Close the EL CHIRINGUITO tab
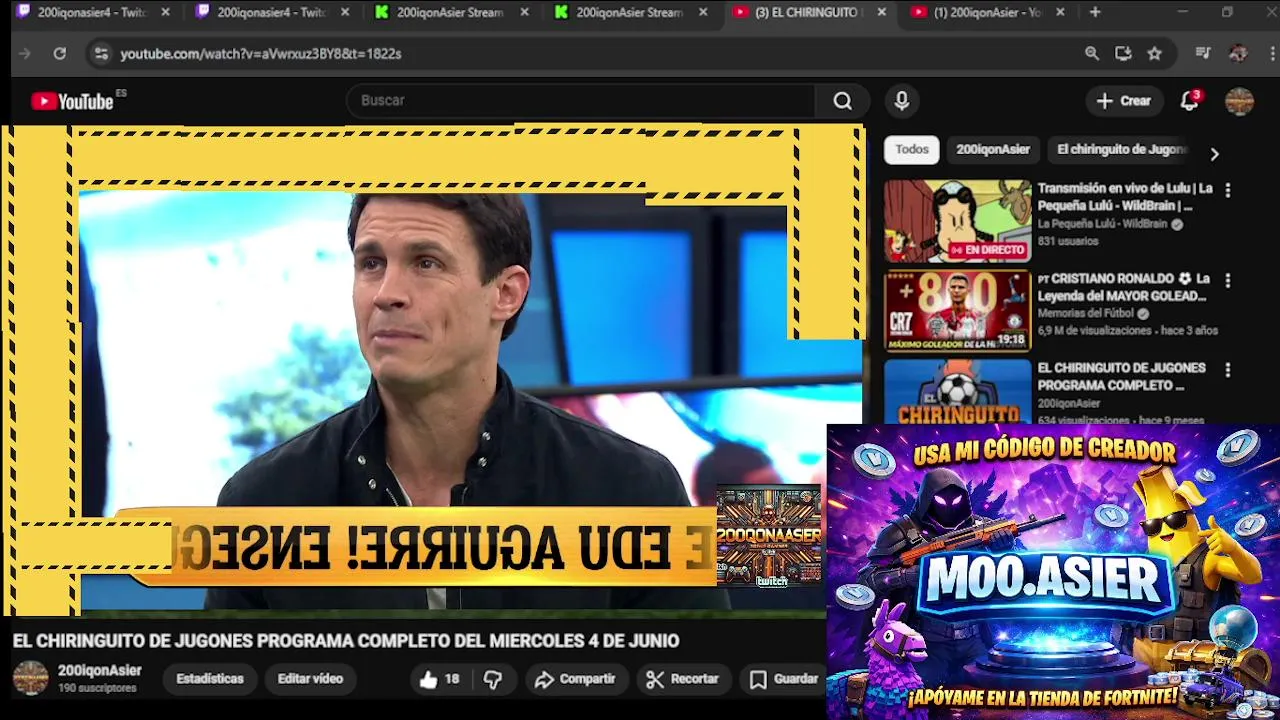 point(881,12)
